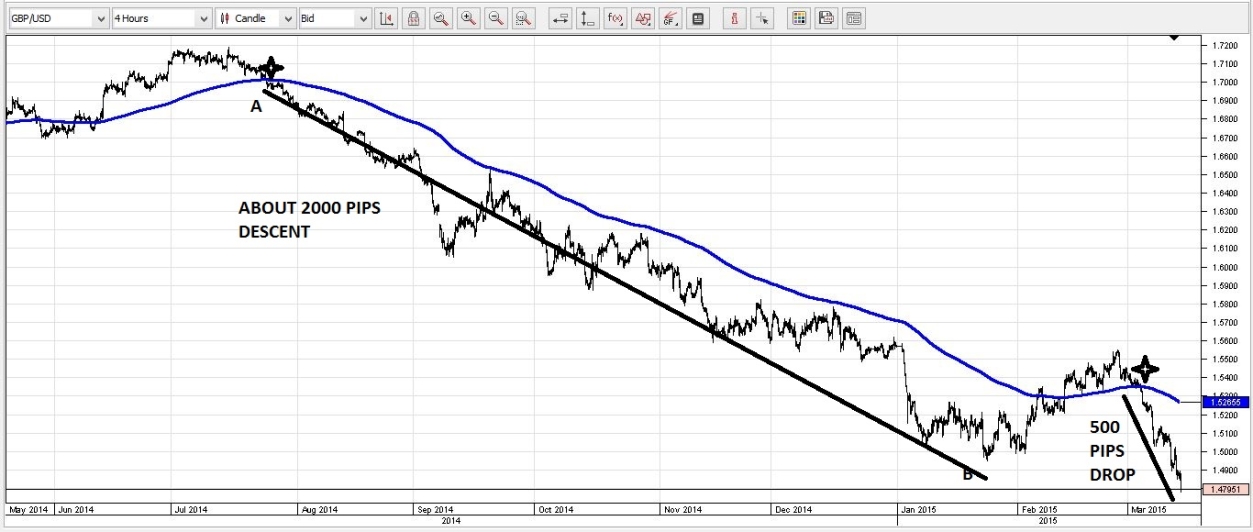Click the black triangle marker above the chart
Screen dimensions: 1253x532
(x=1174, y=37)
